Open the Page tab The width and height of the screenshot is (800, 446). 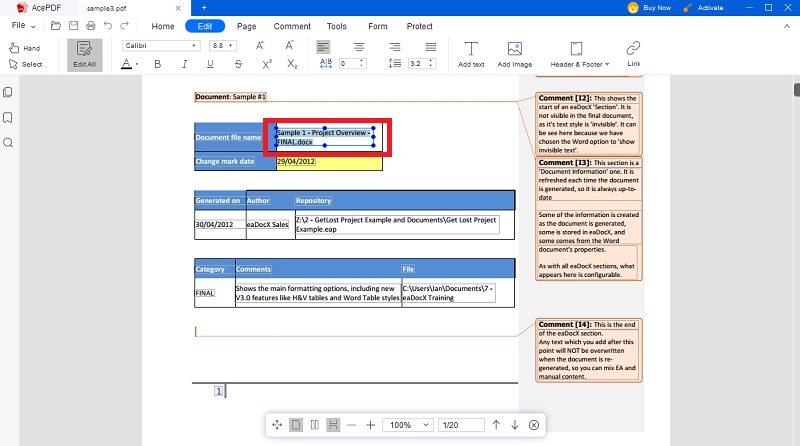point(246,26)
